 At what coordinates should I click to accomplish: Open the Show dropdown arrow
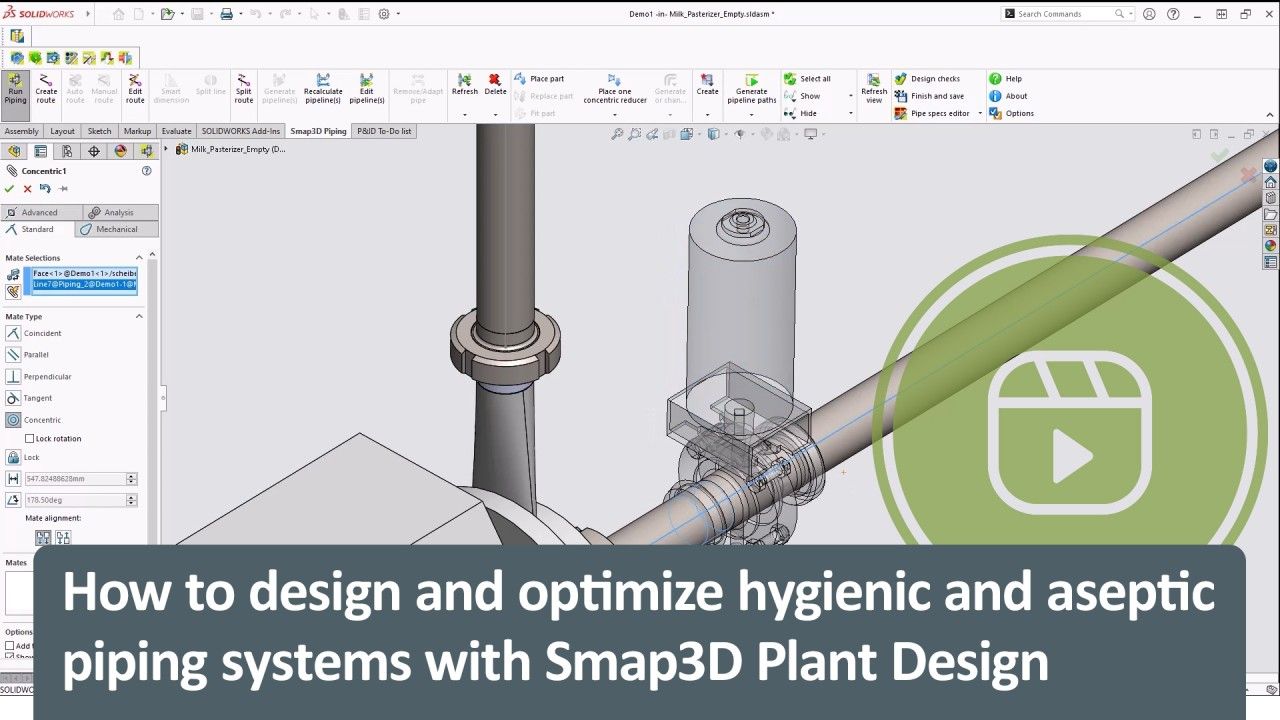point(851,96)
